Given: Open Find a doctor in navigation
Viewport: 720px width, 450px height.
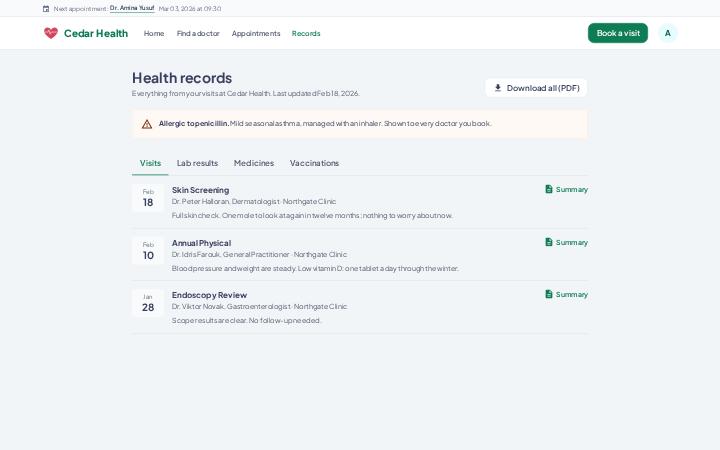Looking at the screenshot, I should (x=198, y=34).
